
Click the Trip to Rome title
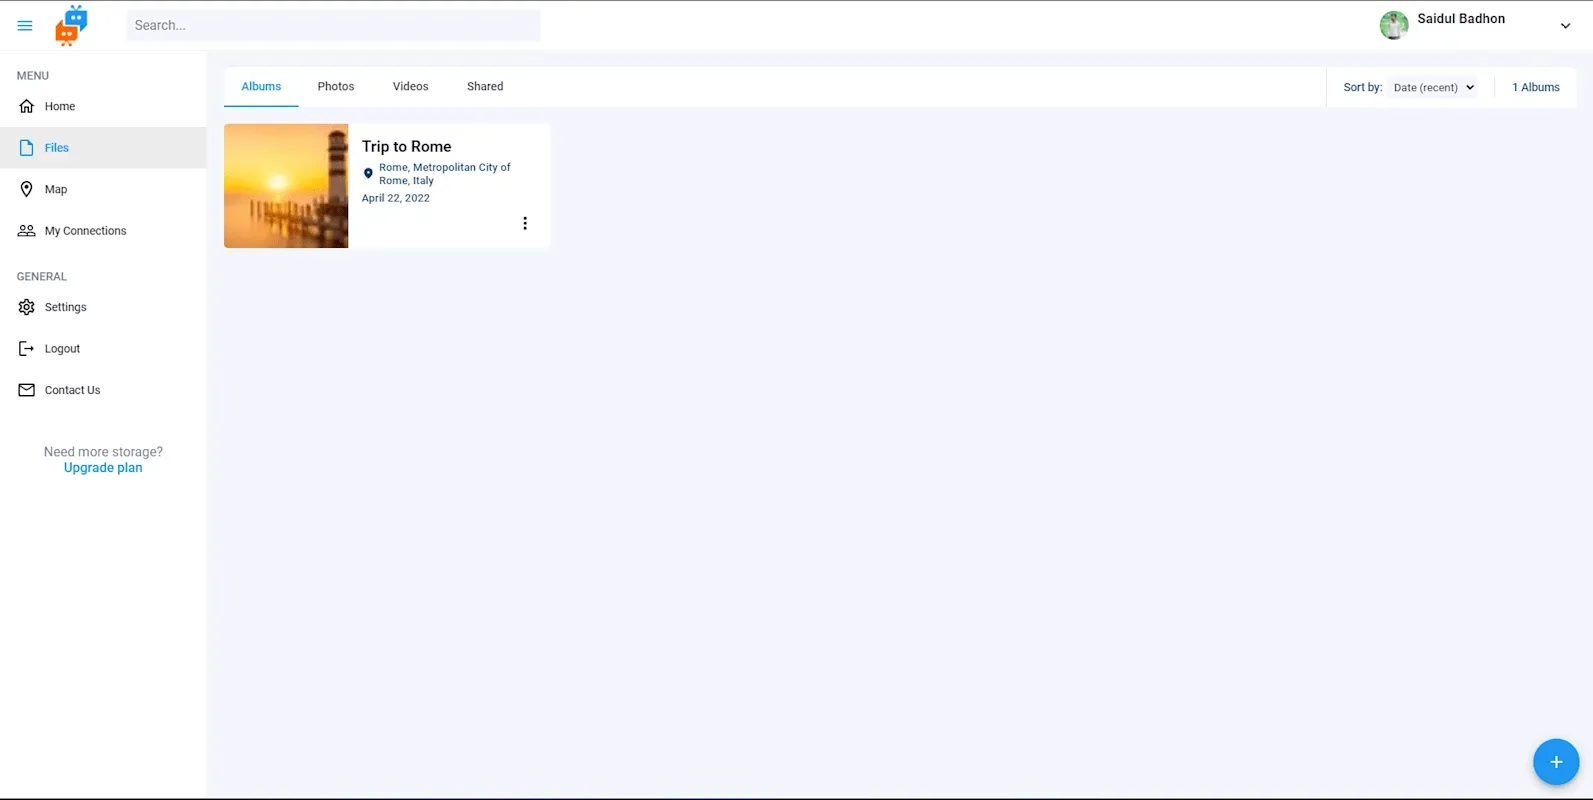click(x=406, y=146)
